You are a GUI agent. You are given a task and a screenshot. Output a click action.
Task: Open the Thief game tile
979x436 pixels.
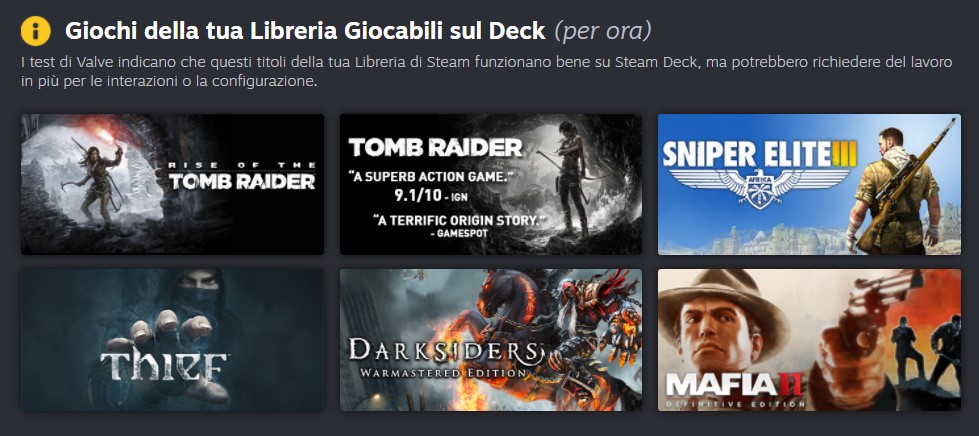point(172,340)
